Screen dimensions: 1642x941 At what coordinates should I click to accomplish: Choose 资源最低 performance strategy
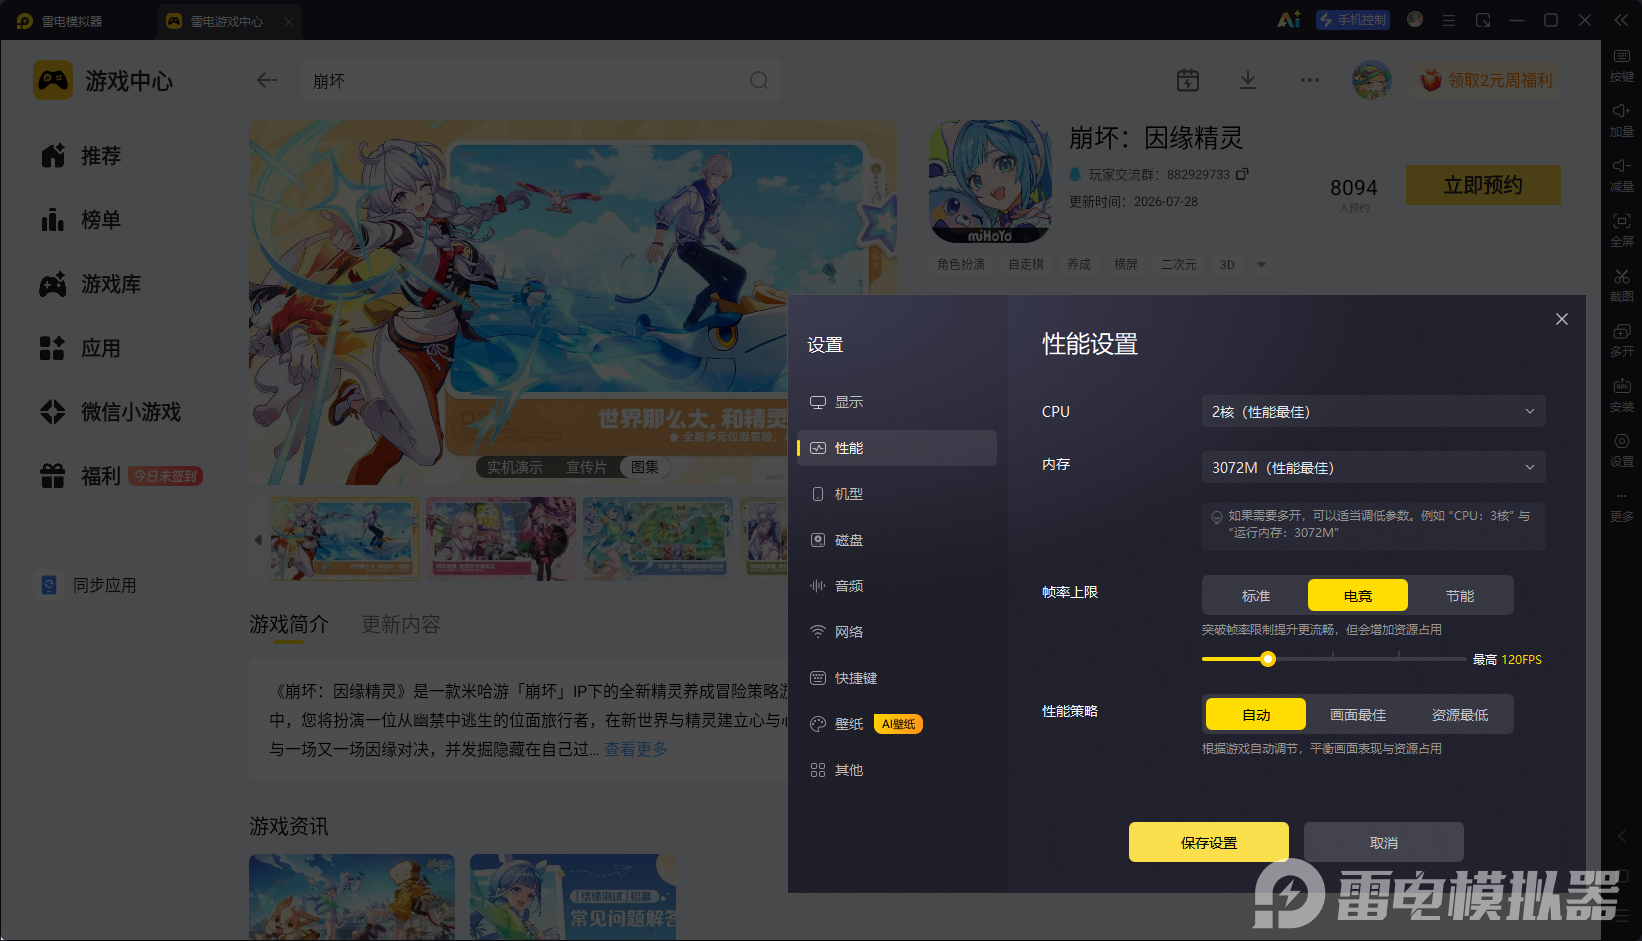pyautogui.click(x=1460, y=715)
